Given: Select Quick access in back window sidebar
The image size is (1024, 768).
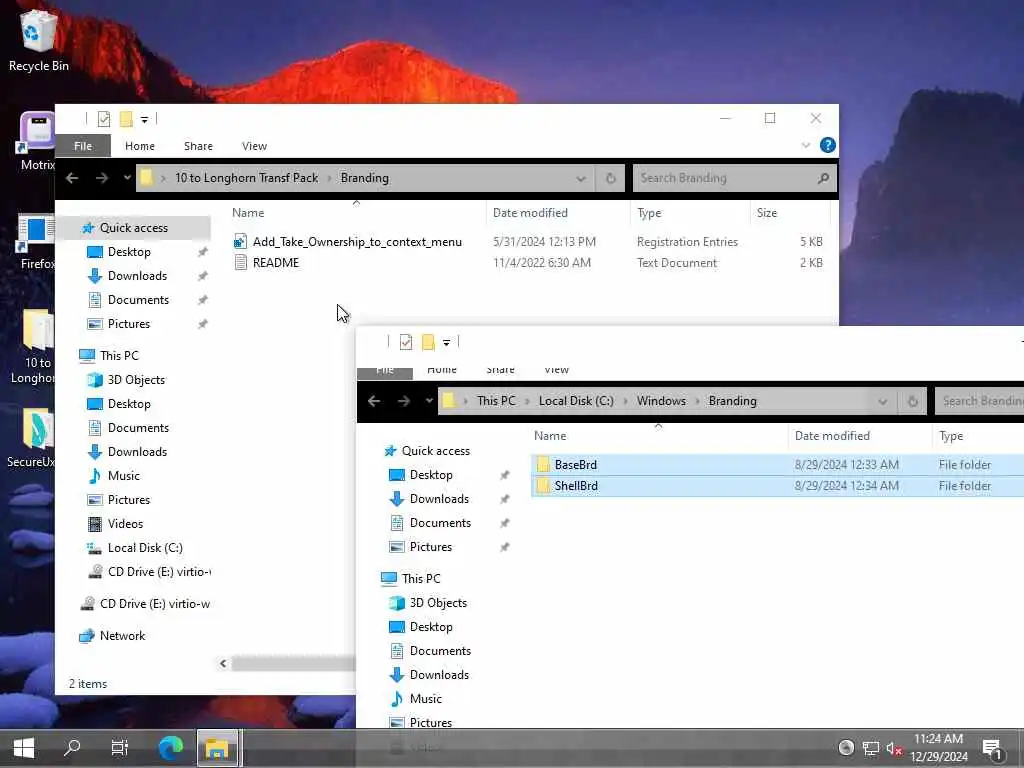Looking at the screenshot, I should (x=134, y=227).
